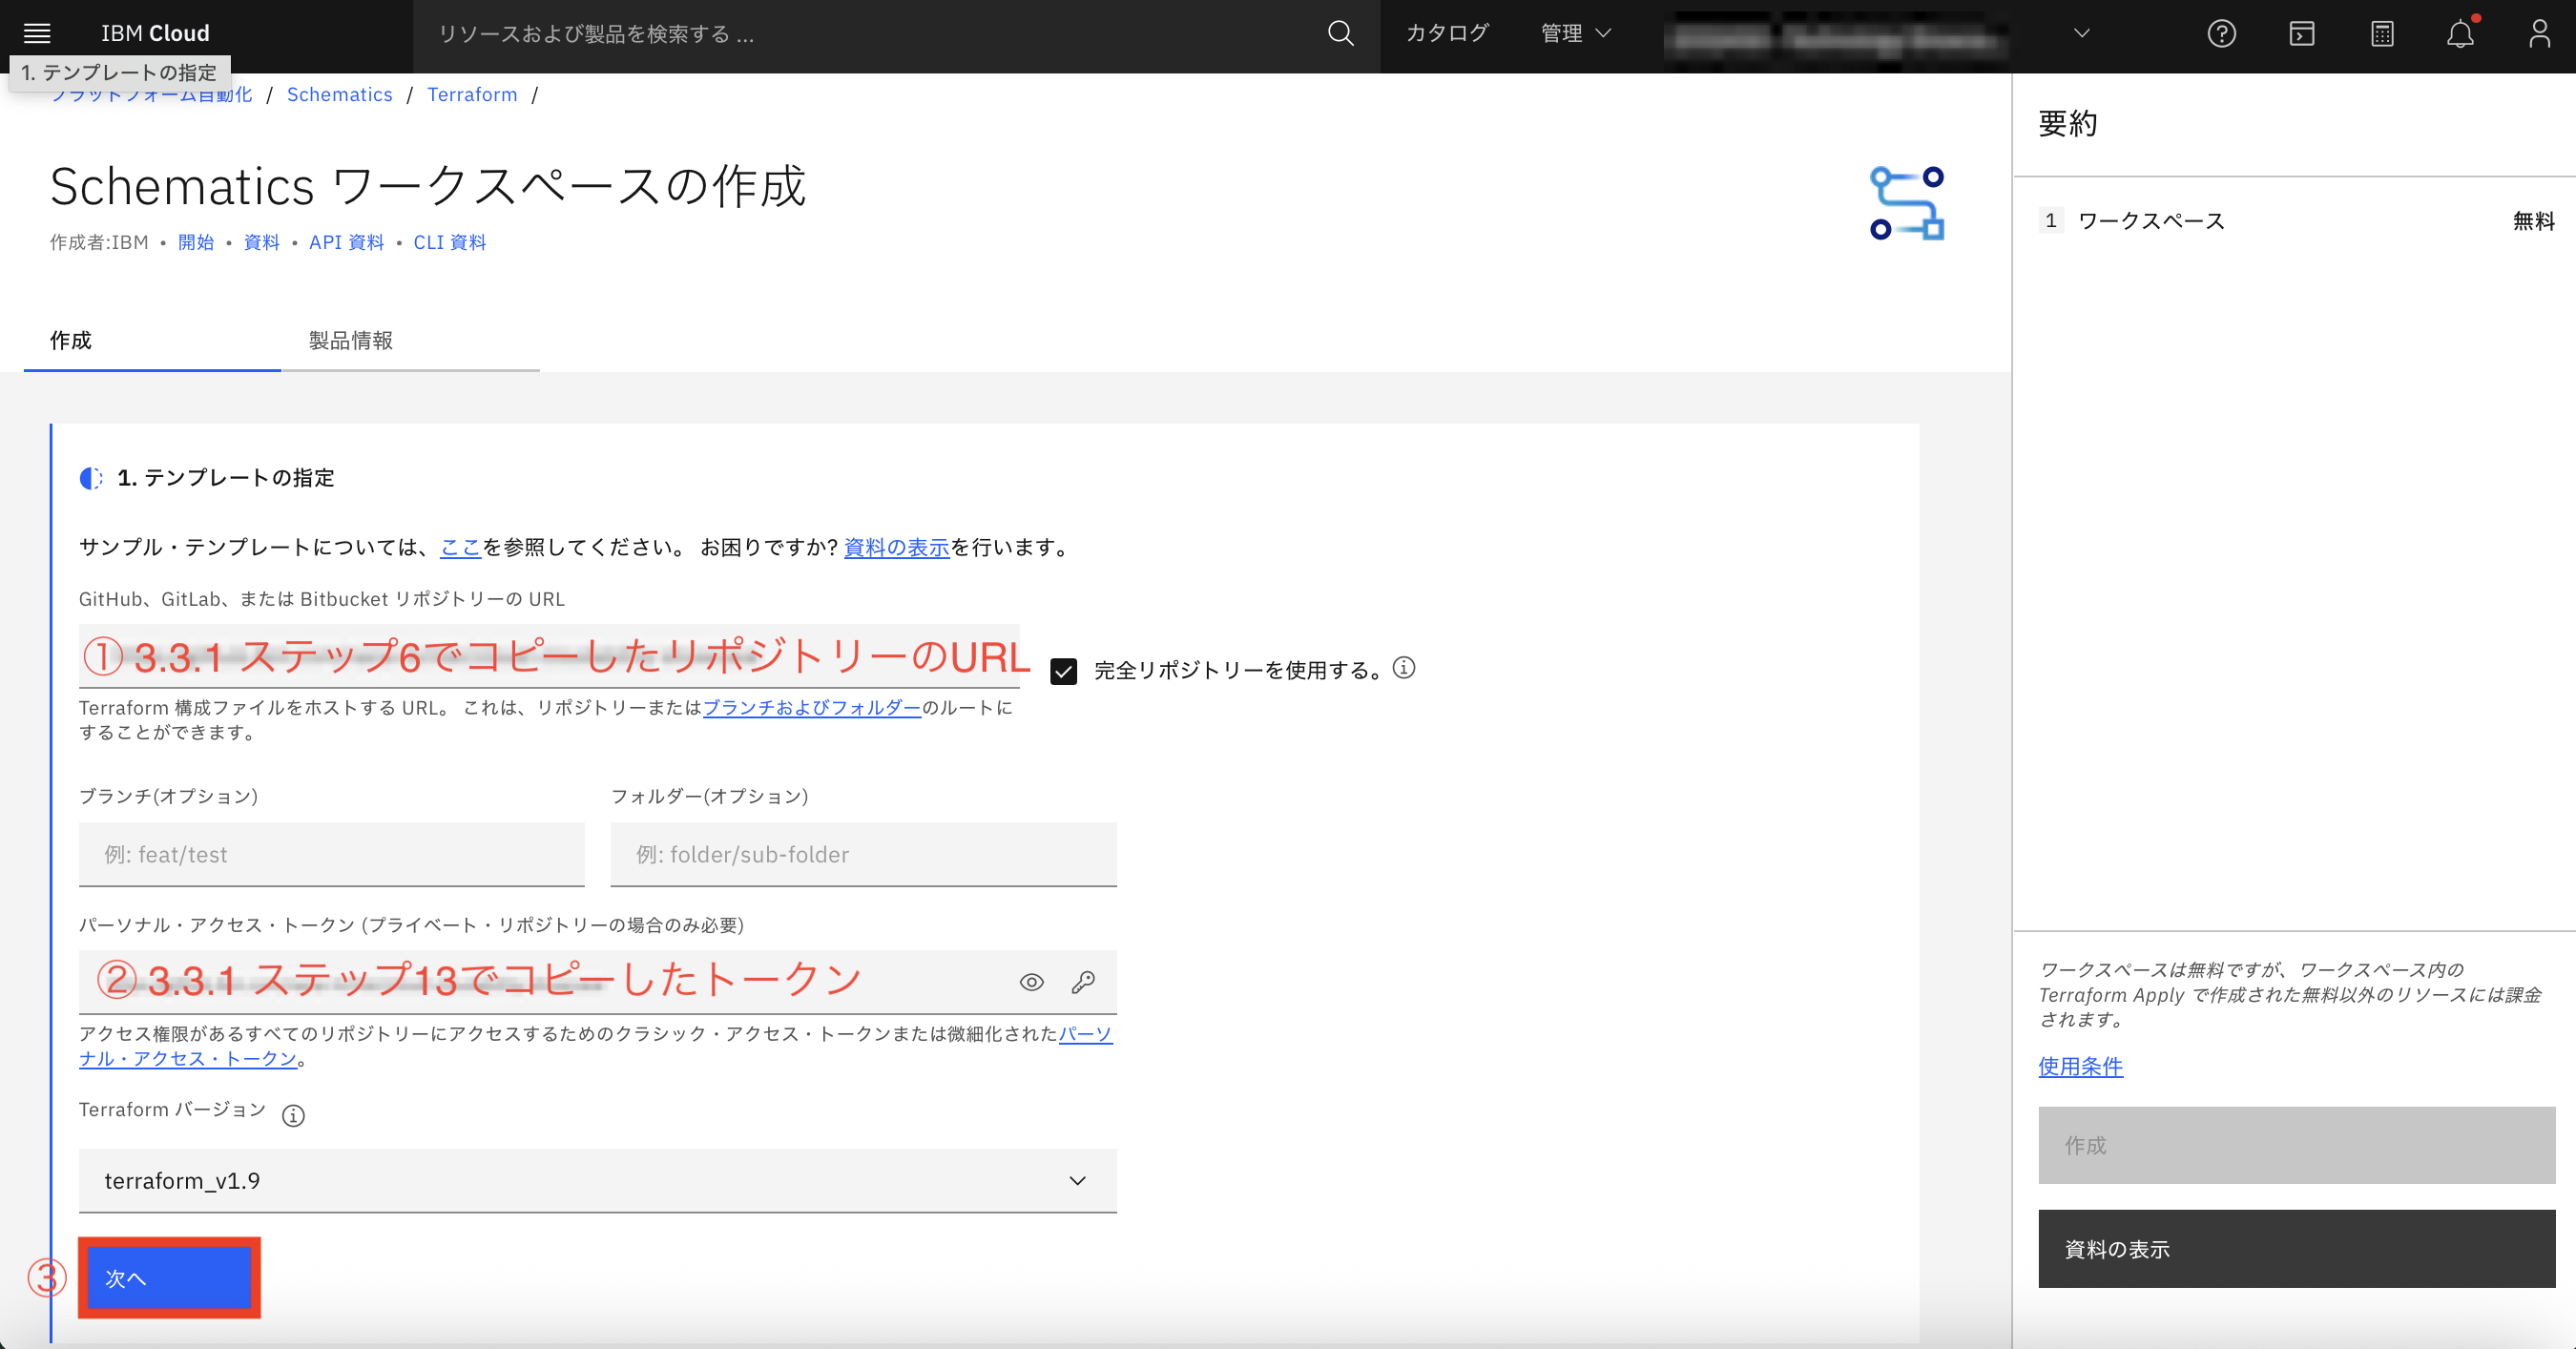The image size is (2576, 1349).
Task: Switch to the 製品情報 tab
Action: point(349,341)
